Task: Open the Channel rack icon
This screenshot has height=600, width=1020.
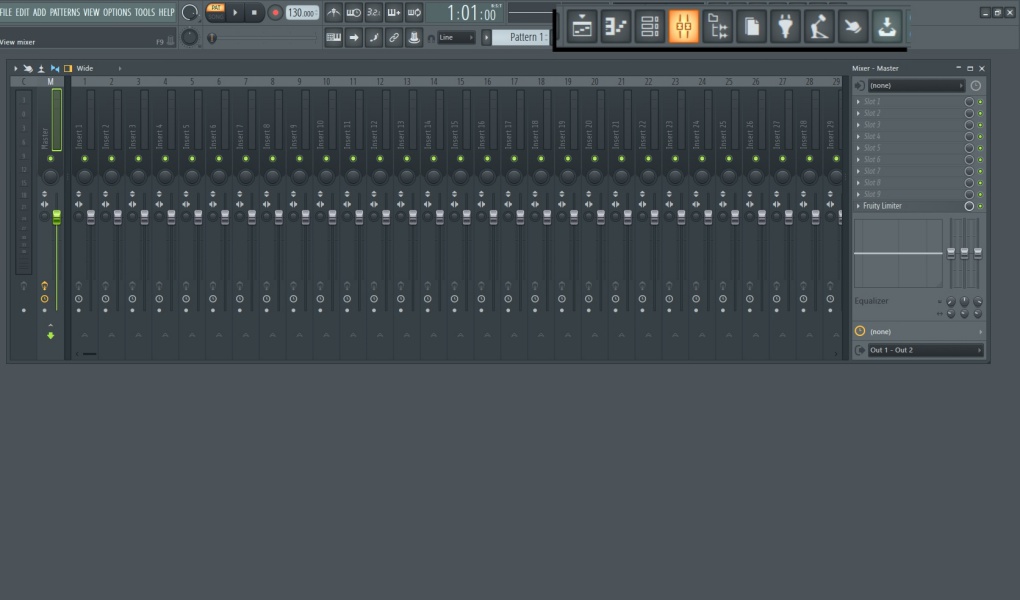Action: (x=650, y=27)
